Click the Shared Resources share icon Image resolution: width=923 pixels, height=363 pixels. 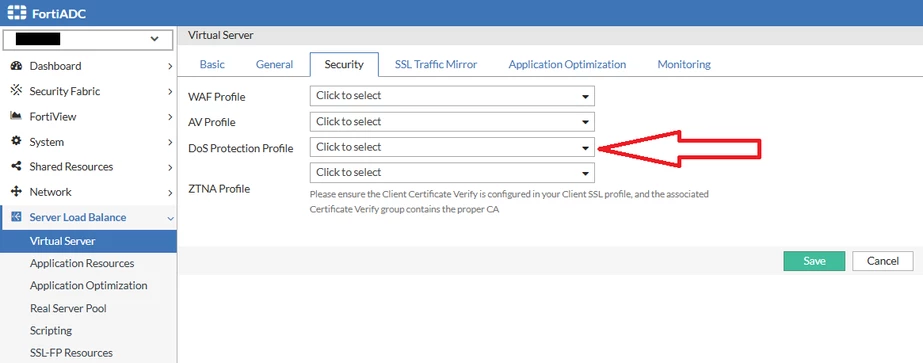(16, 166)
